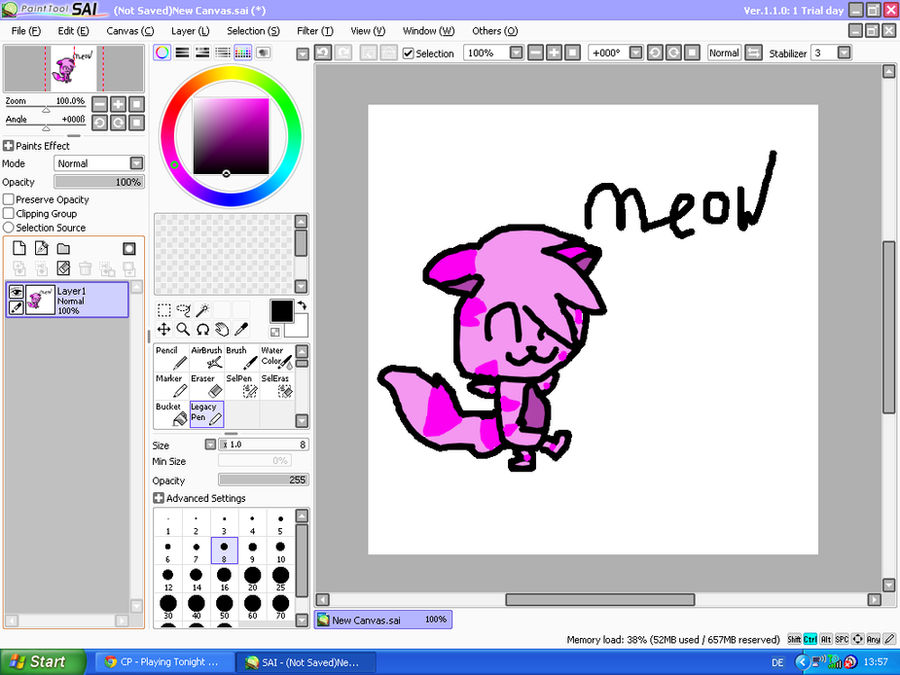Open the Layer menu

pyautogui.click(x=190, y=31)
